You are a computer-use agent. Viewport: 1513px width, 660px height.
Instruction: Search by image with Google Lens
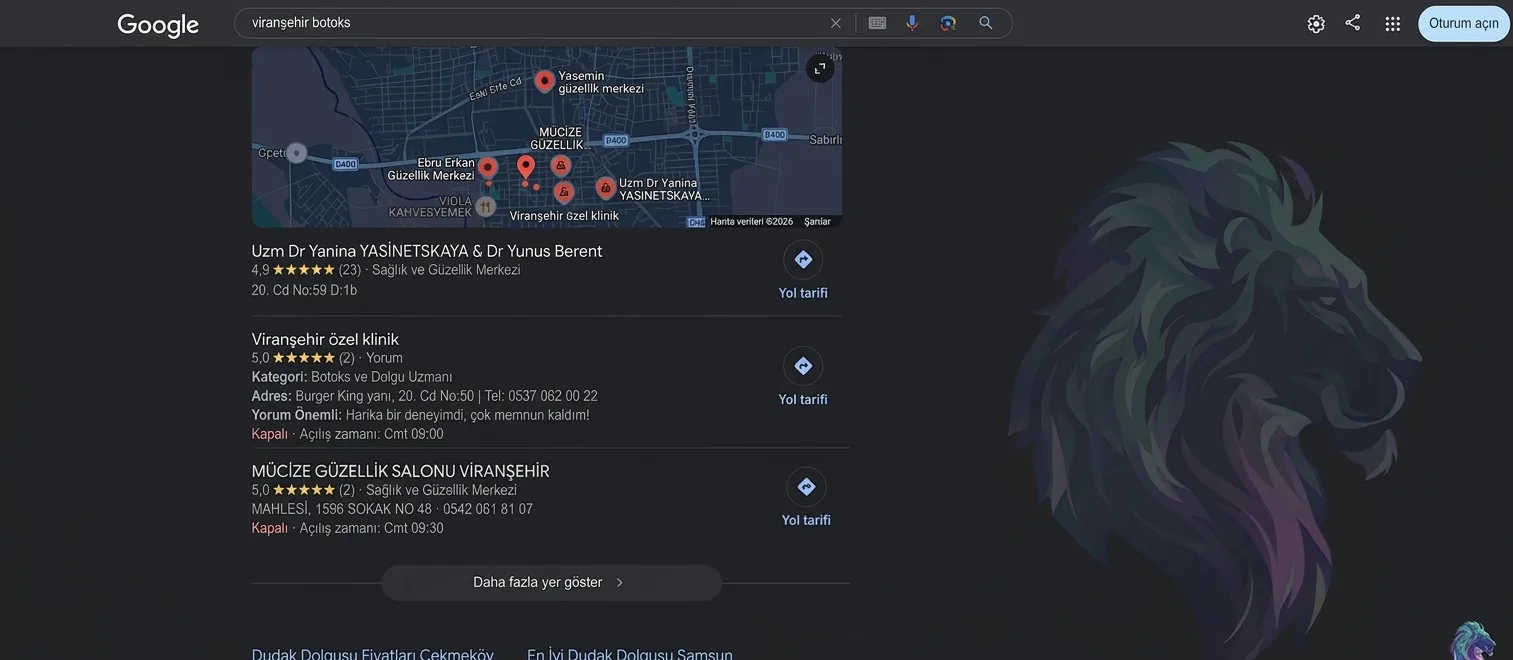[948, 23]
